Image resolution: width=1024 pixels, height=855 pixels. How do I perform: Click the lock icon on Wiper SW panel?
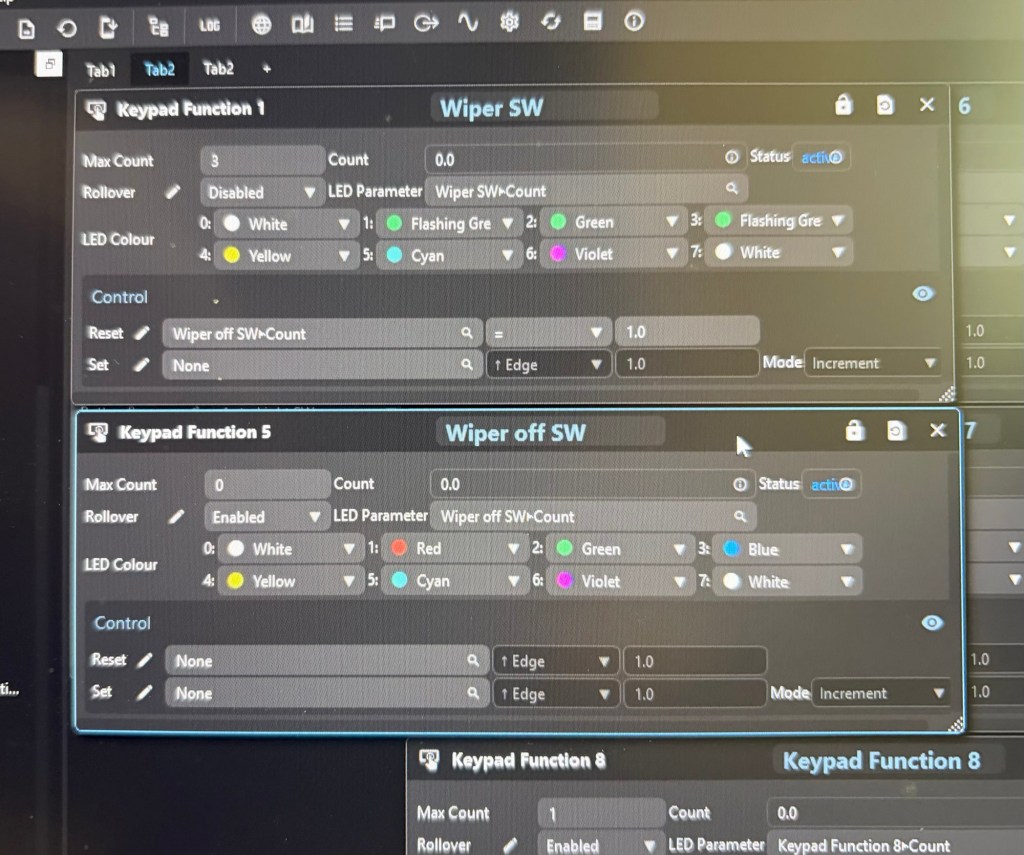(843, 105)
